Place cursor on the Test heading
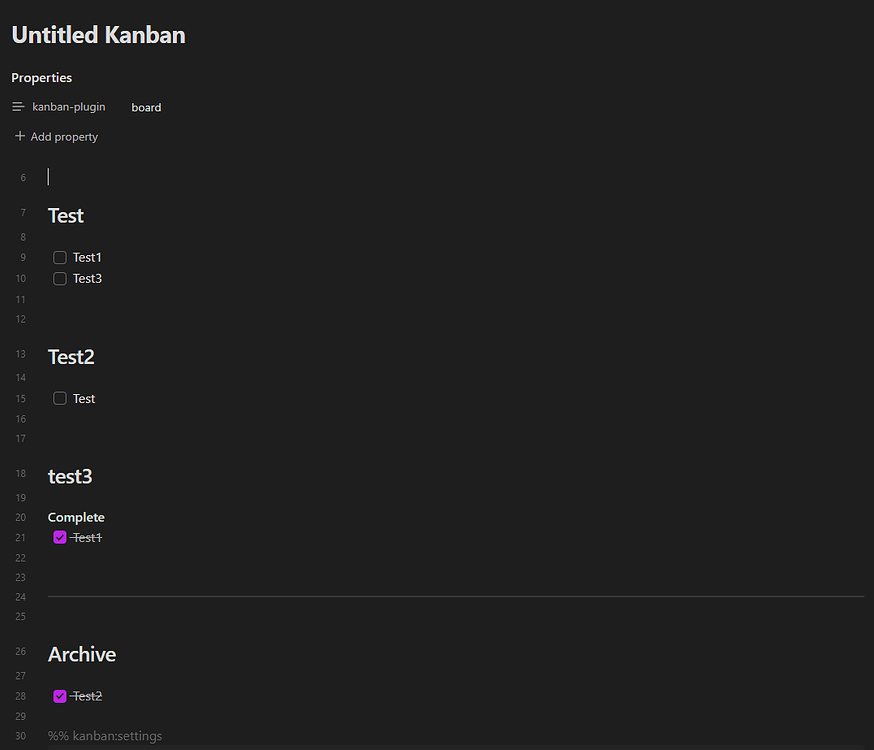 click(65, 215)
